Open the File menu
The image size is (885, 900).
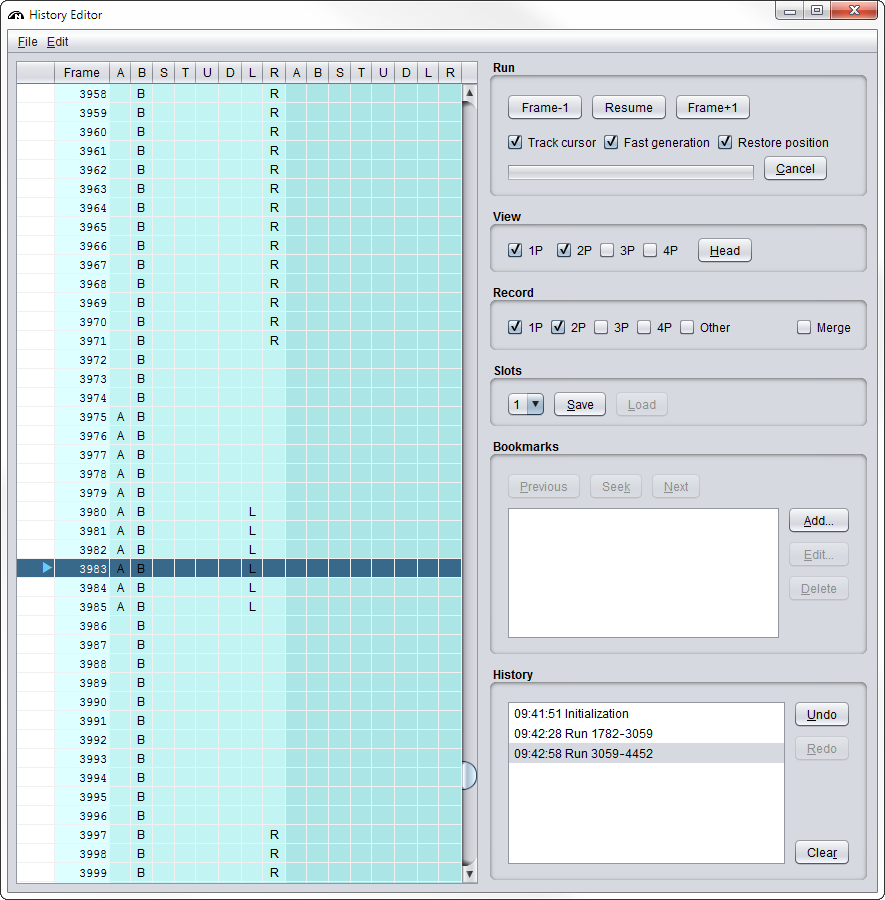(x=27, y=42)
